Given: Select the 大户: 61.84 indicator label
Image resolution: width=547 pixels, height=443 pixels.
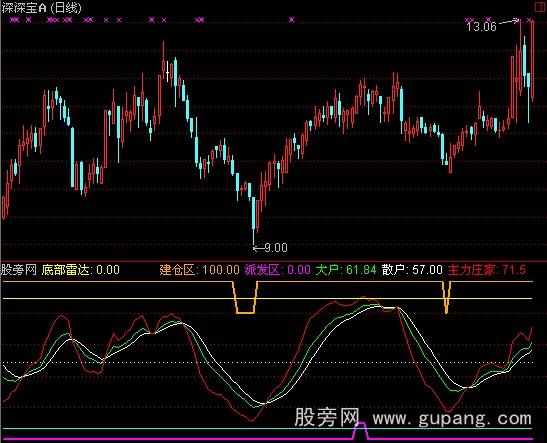Looking at the screenshot, I should click(x=346, y=270).
